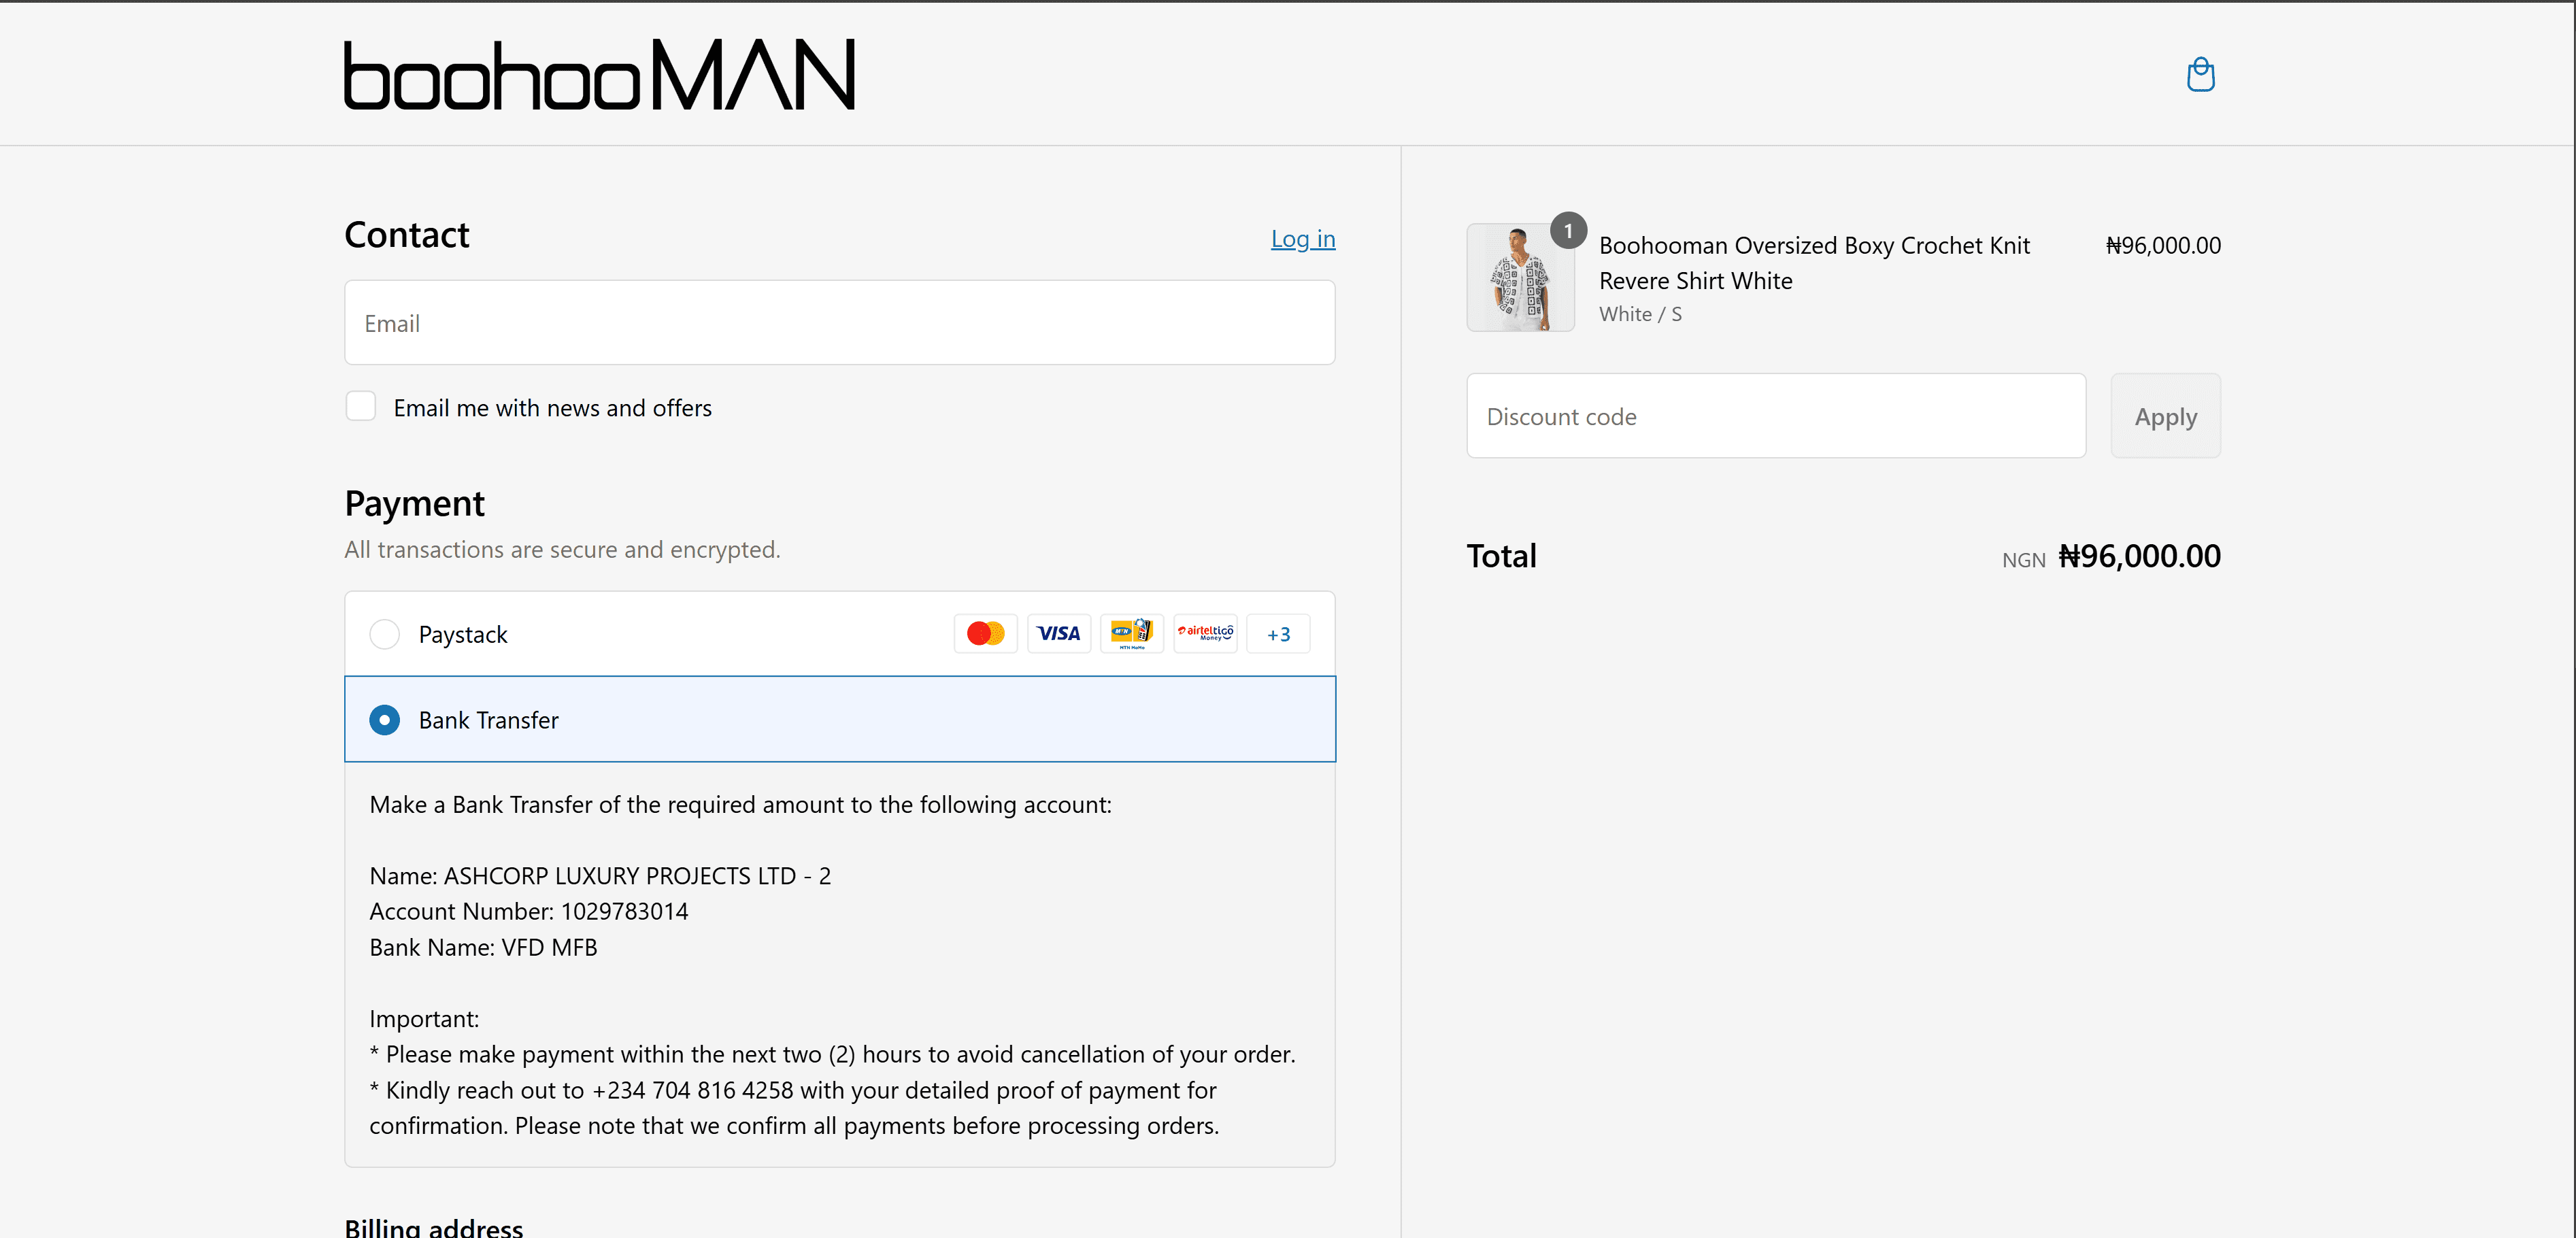The image size is (2576, 1238).
Task: Click the item quantity badge
Action: (x=1568, y=231)
